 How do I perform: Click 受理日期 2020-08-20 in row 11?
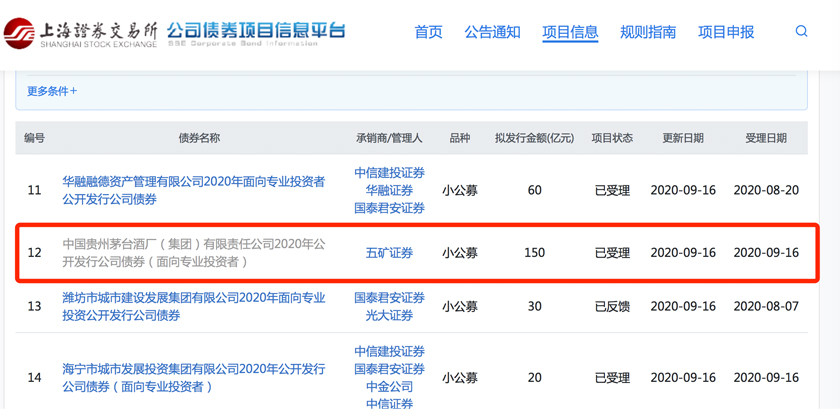click(x=766, y=190)
